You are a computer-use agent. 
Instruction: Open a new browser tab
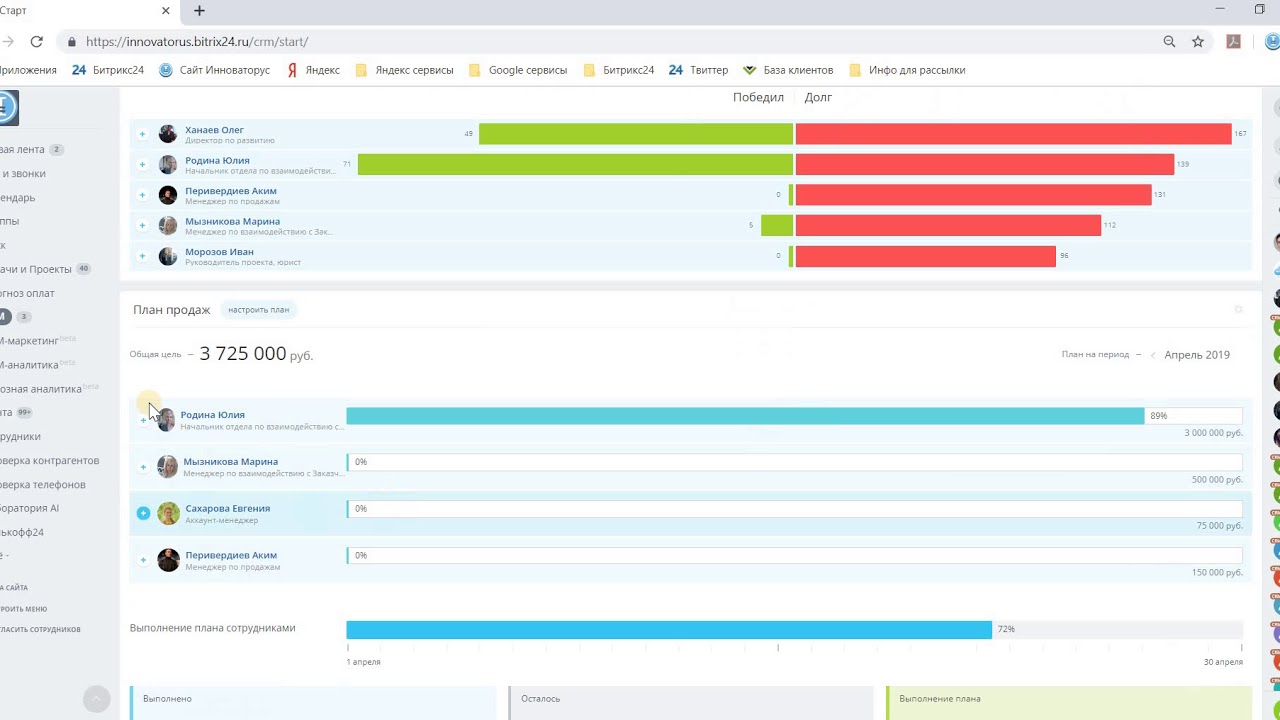pyautogui.click(x=199, y=11)
